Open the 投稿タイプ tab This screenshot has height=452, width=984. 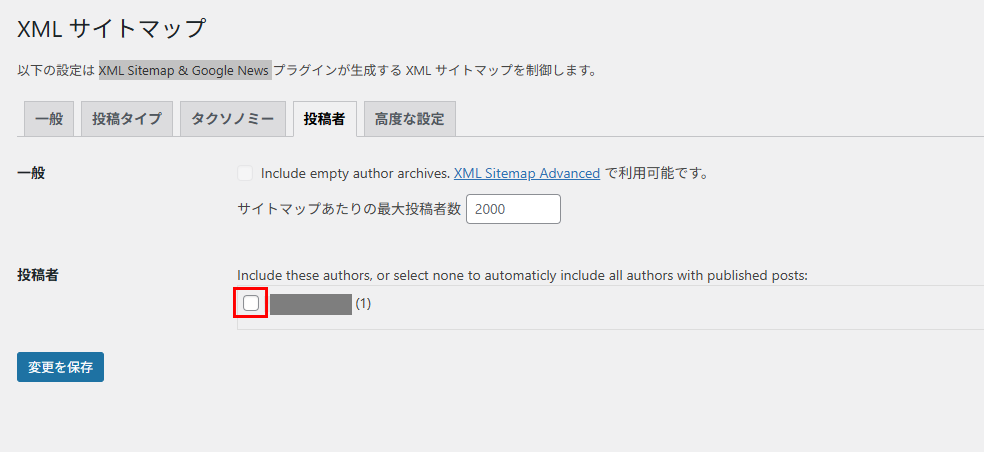pos(126,118)
